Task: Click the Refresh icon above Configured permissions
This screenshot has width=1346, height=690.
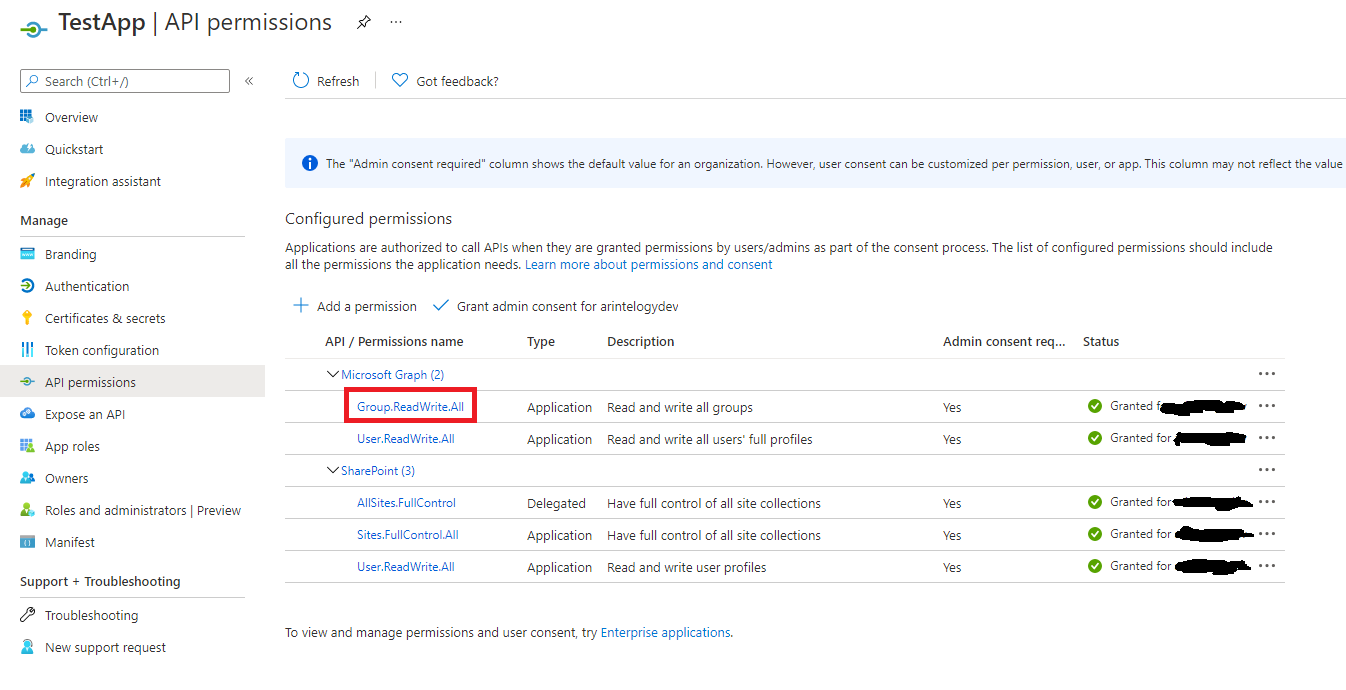Action: click(x=299, y=80)
